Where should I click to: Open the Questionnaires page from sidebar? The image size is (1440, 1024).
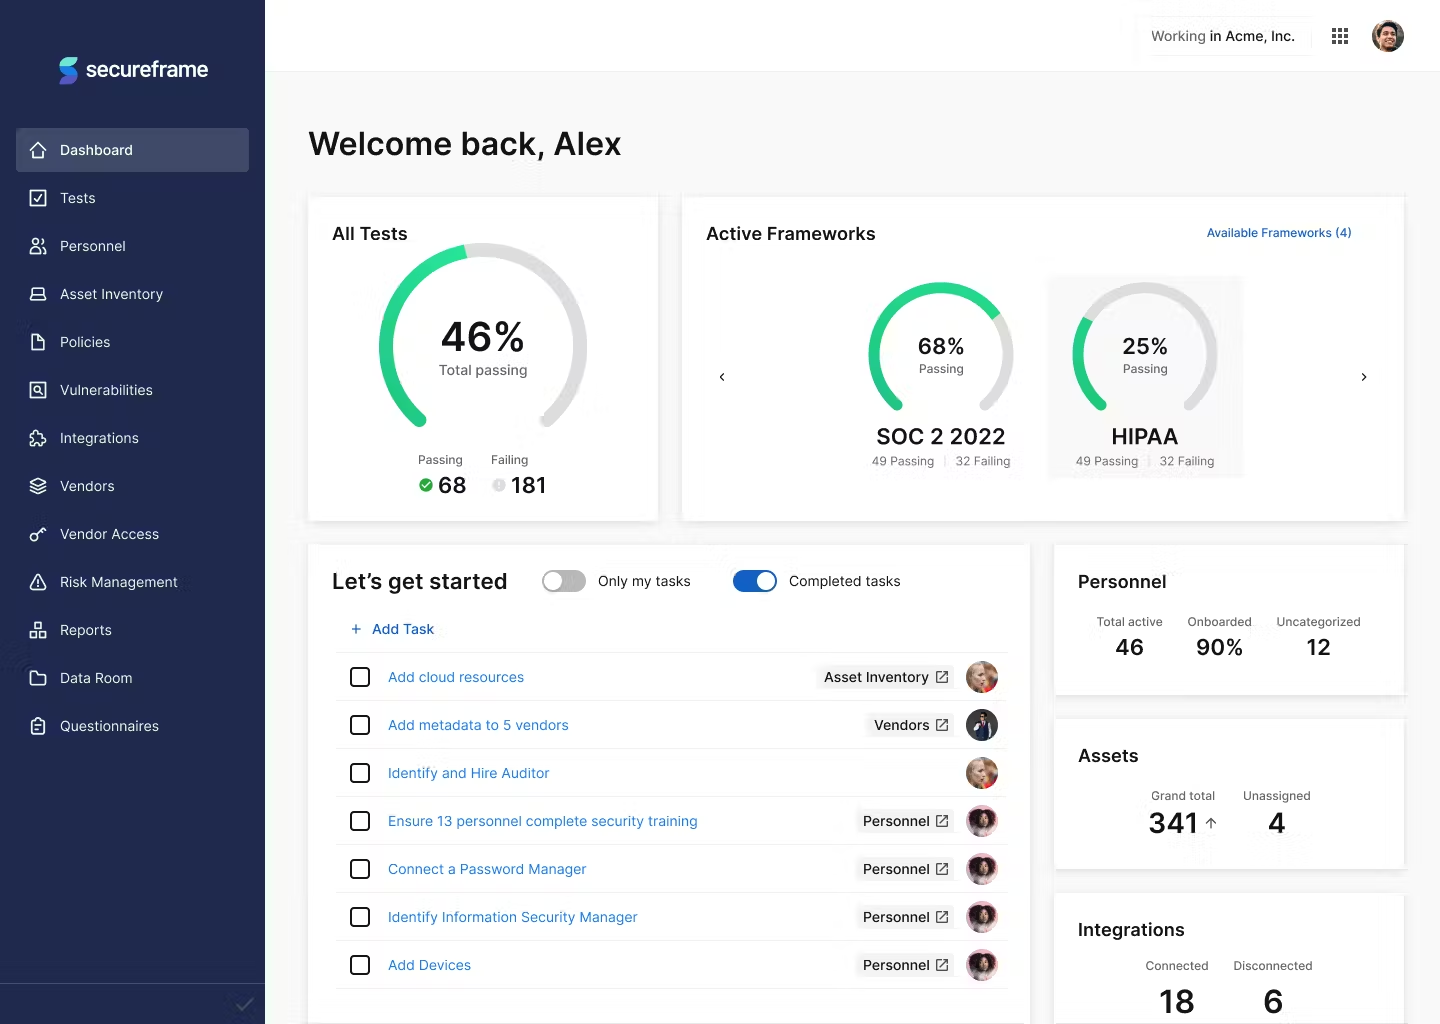click(x=109, y=726)
